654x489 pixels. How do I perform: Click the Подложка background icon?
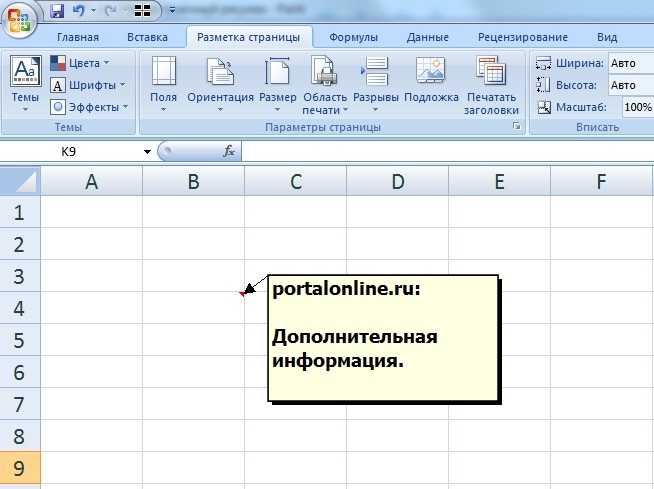tap(431, 70)
